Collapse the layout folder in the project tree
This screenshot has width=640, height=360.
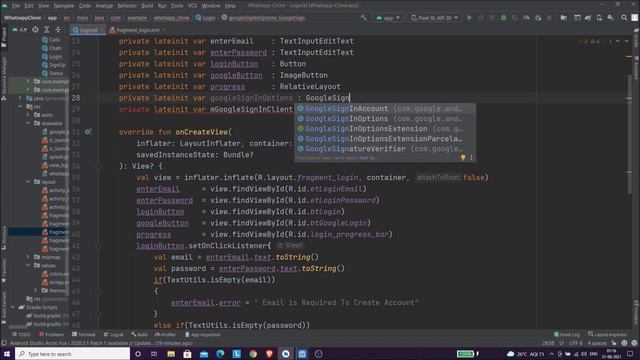[x=28, y=182]
